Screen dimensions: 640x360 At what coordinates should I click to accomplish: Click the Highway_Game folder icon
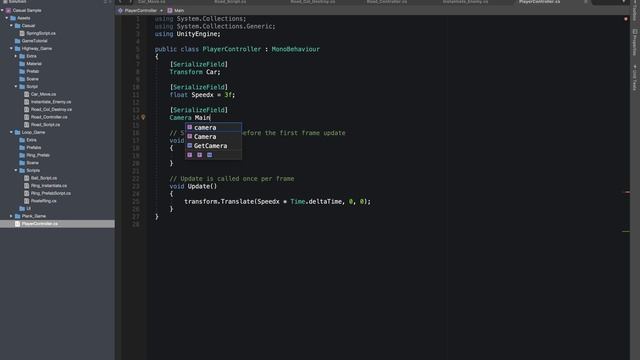pyautogui.click(x=18, y=49)
